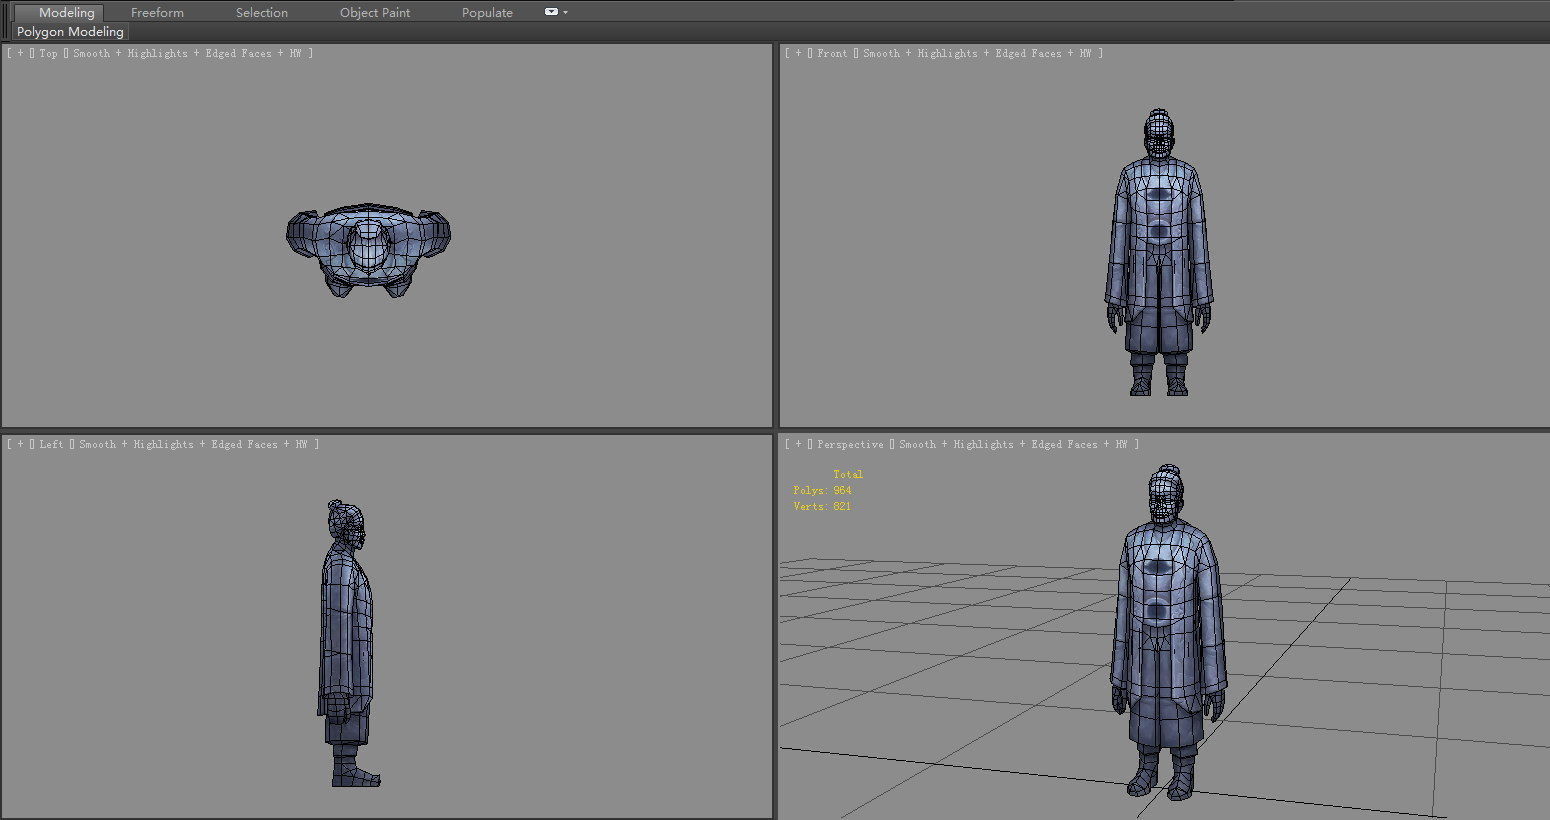Click the yellow Total statistics heading
The image size is (1550, 820).
tap(848, 474)
